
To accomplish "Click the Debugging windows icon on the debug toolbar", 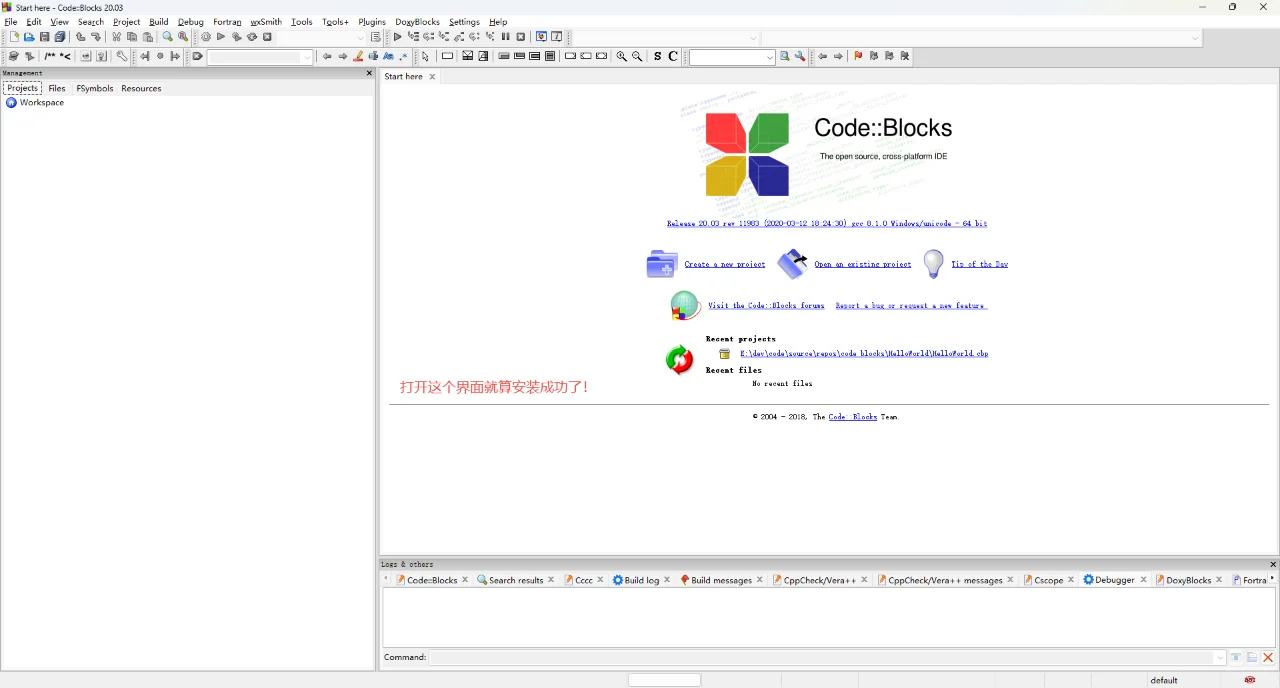I will pos(541,37).
